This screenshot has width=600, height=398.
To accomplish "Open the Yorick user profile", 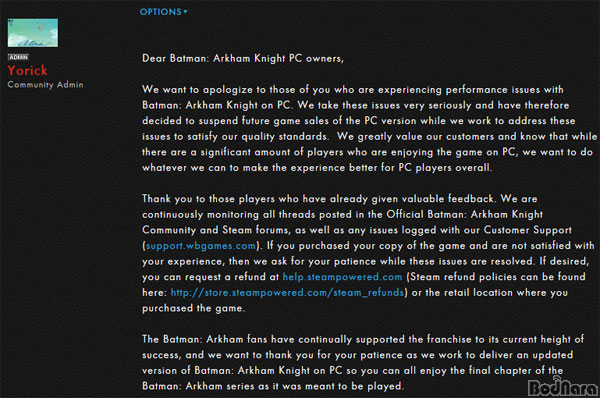I will pos(28,70).
